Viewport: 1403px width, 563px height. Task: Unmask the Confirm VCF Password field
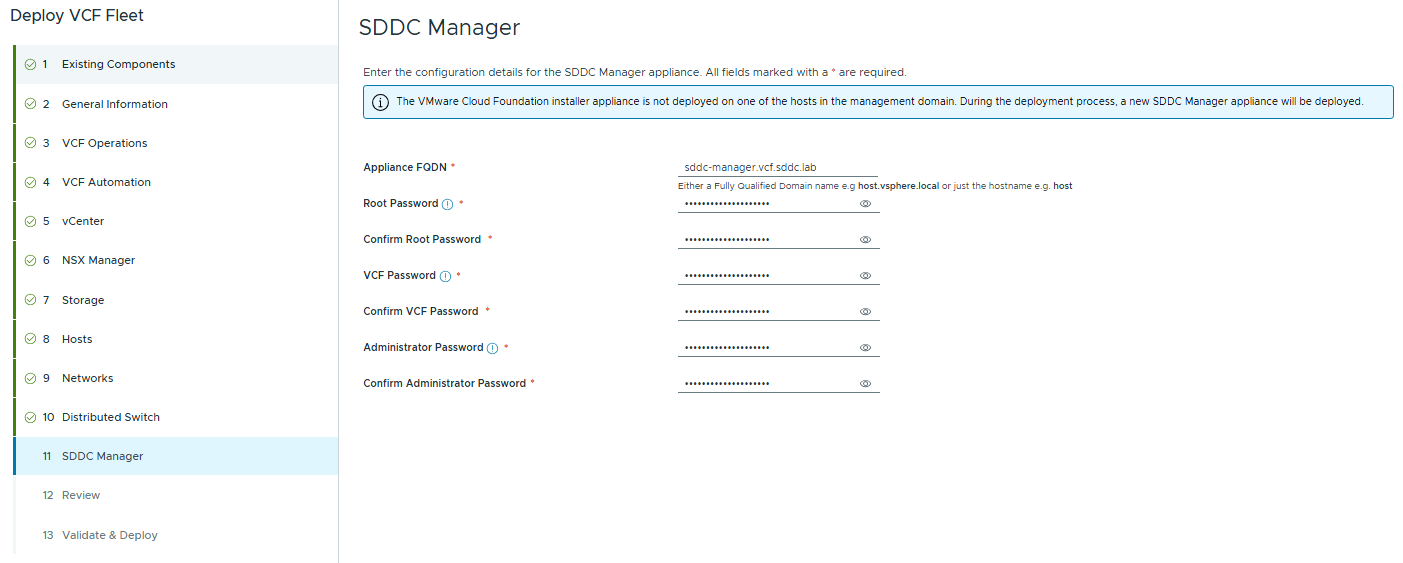(x=865, y=312)
